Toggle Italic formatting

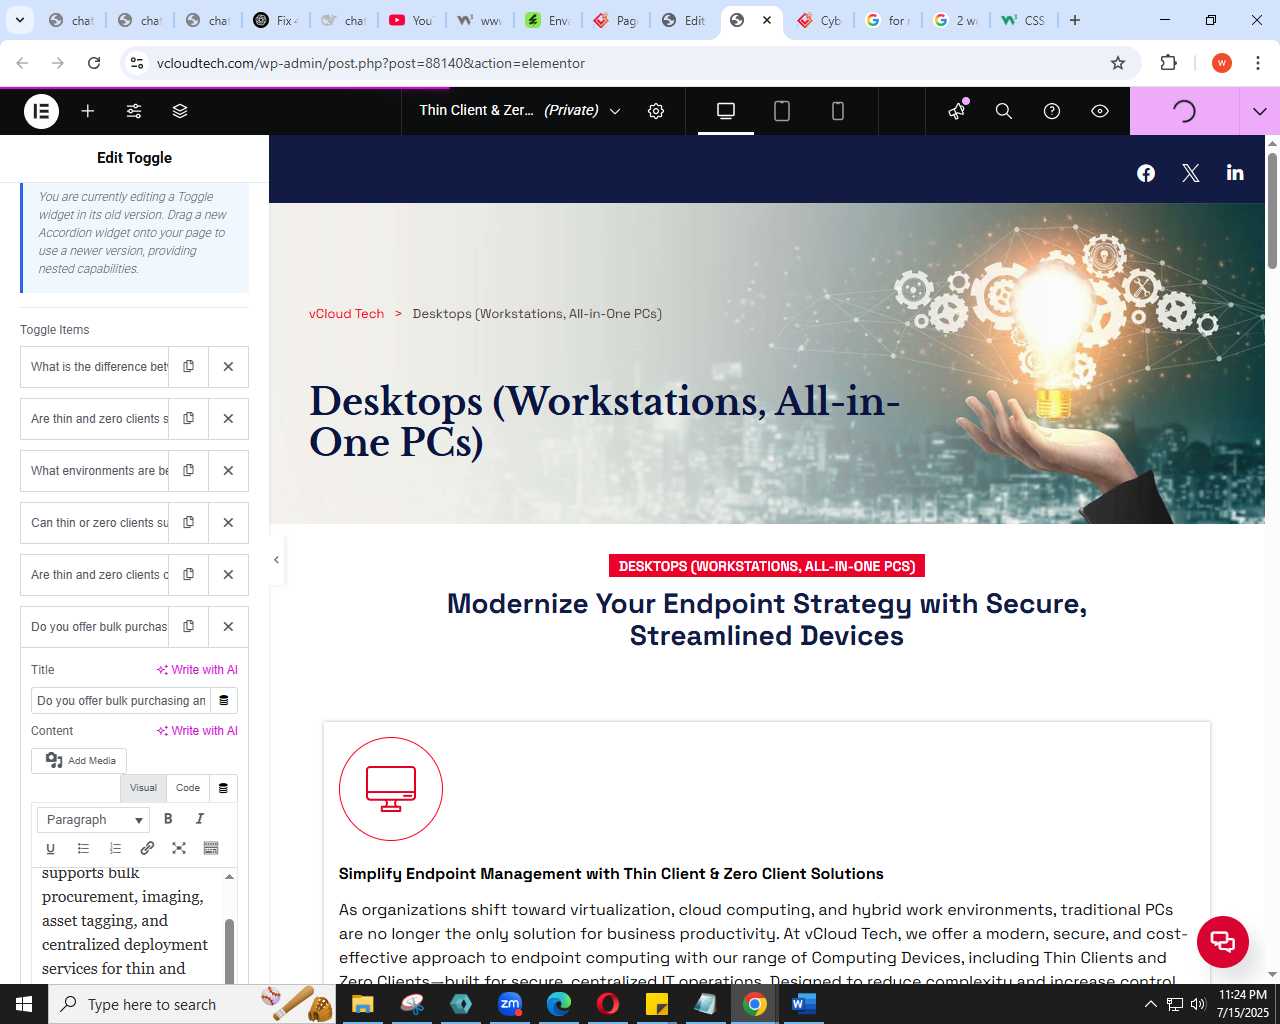(200, 819)
